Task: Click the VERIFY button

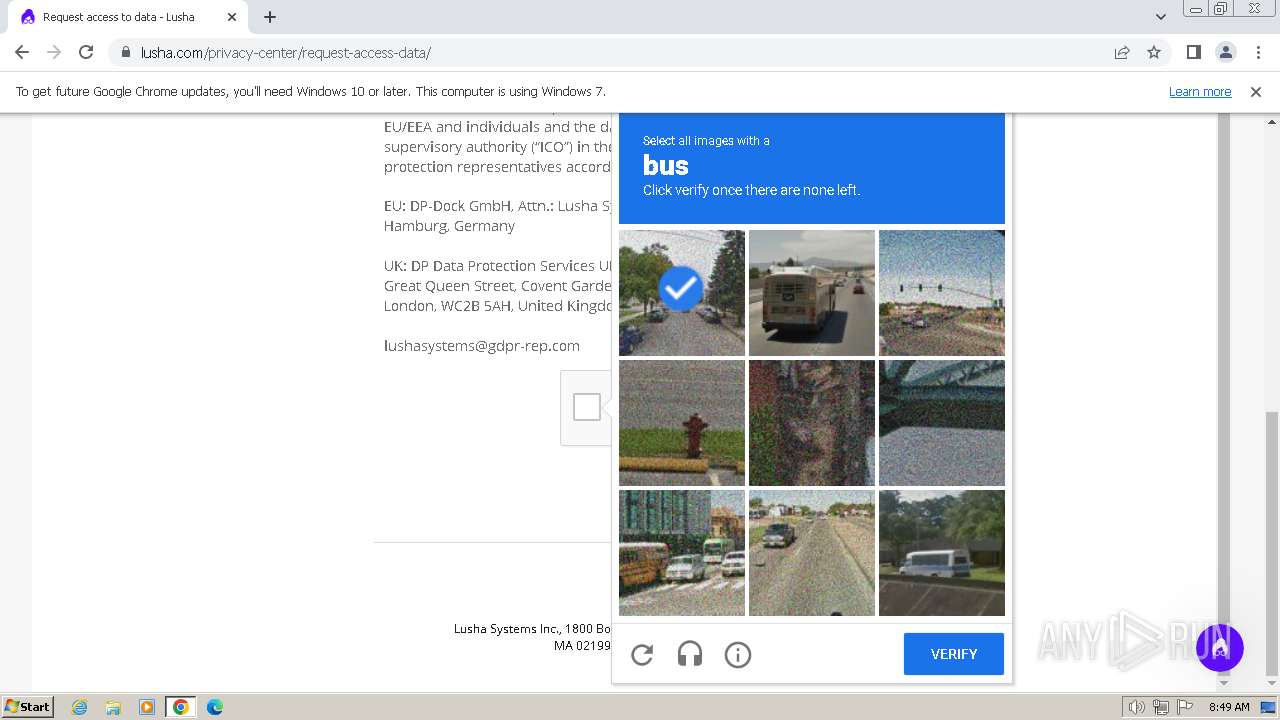Action: (954, 654)
